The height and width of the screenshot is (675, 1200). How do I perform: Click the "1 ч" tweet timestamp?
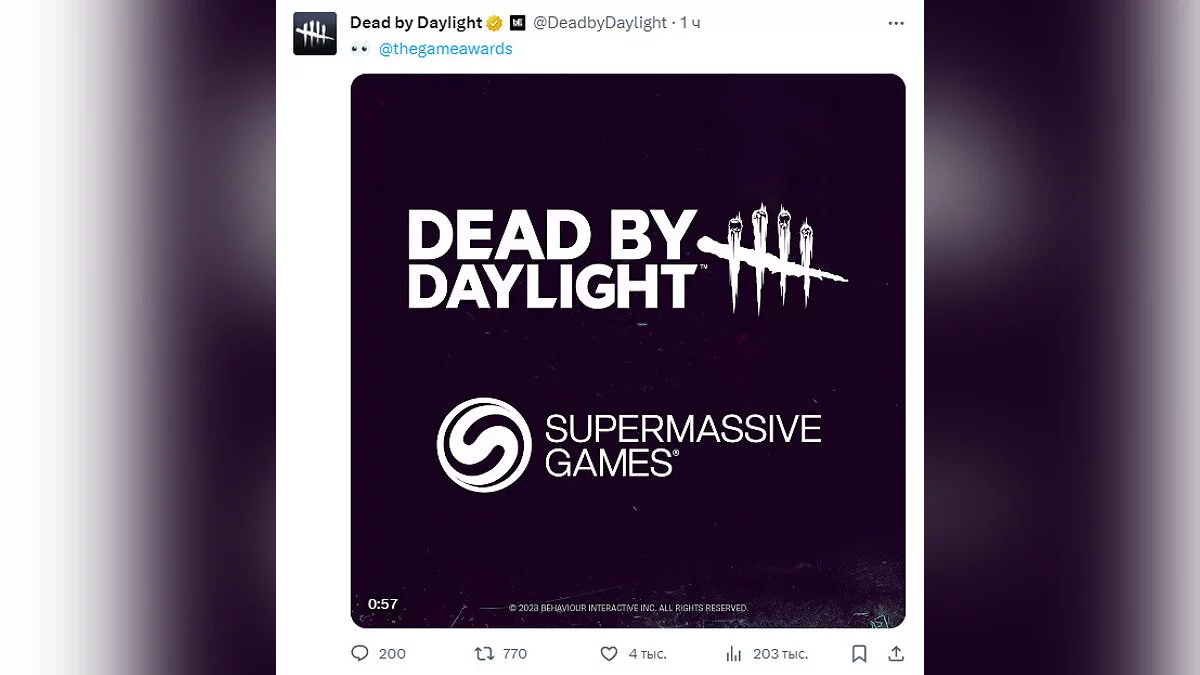pos(690,22)
